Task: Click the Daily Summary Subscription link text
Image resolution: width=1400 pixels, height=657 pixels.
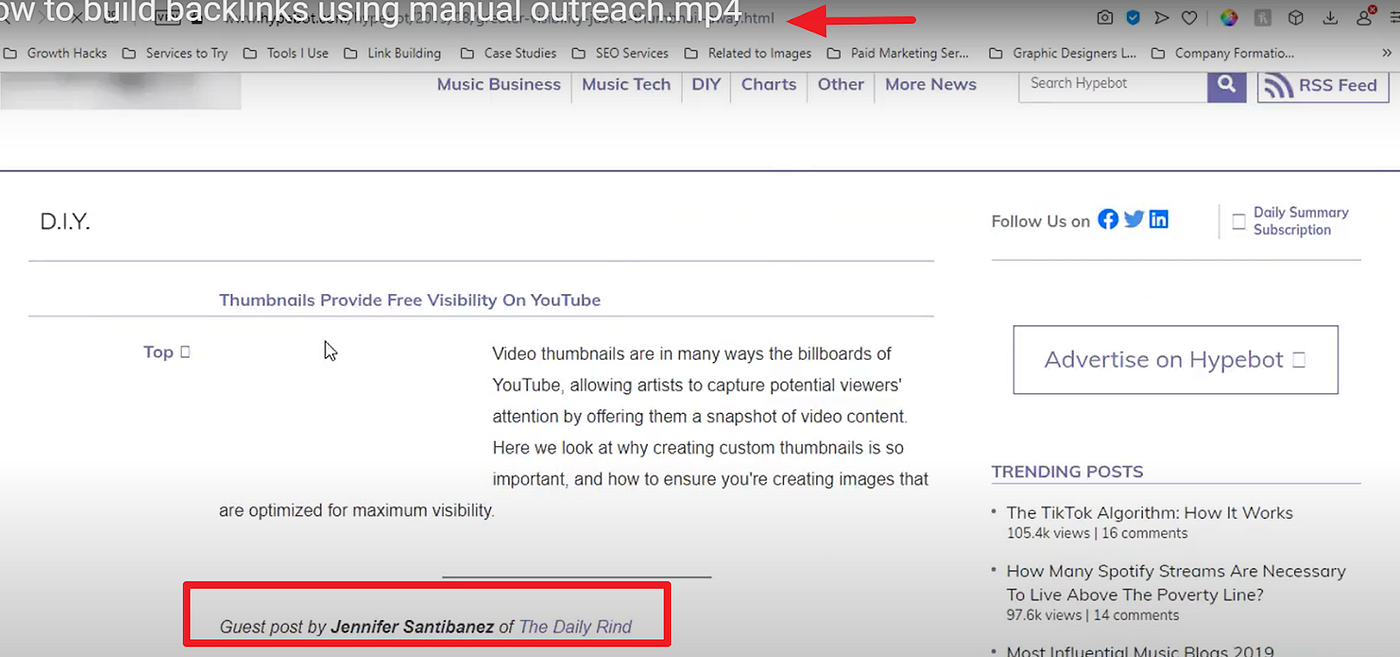Action: click(x=1301, y=221)
